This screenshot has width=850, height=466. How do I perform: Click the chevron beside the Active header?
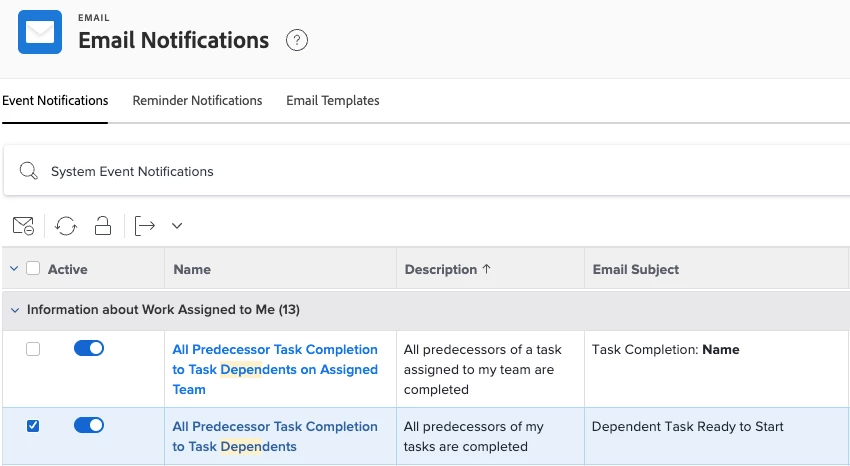click(x=14, y=269)
